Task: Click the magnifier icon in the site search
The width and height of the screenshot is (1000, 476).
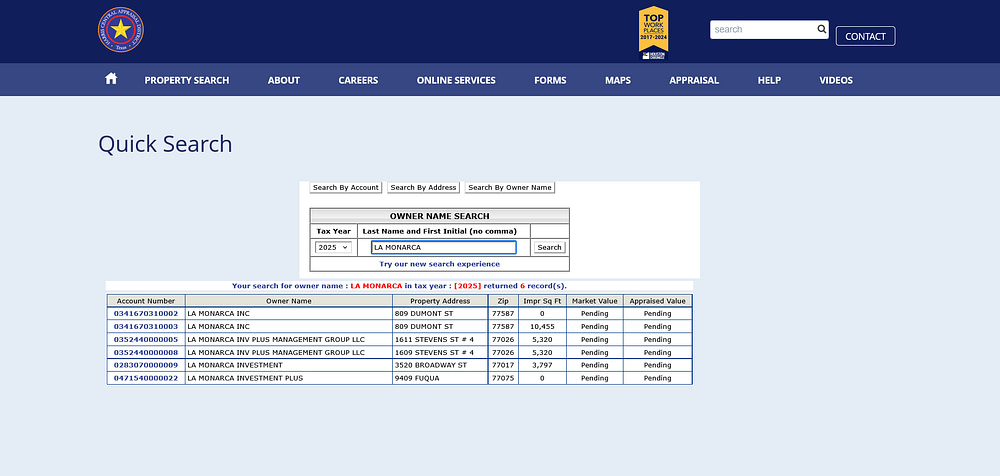Action: (821, 29)
